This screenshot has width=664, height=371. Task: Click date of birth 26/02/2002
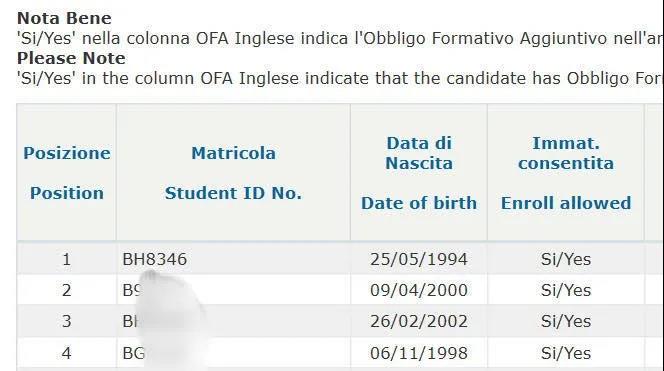click(419, 321)
